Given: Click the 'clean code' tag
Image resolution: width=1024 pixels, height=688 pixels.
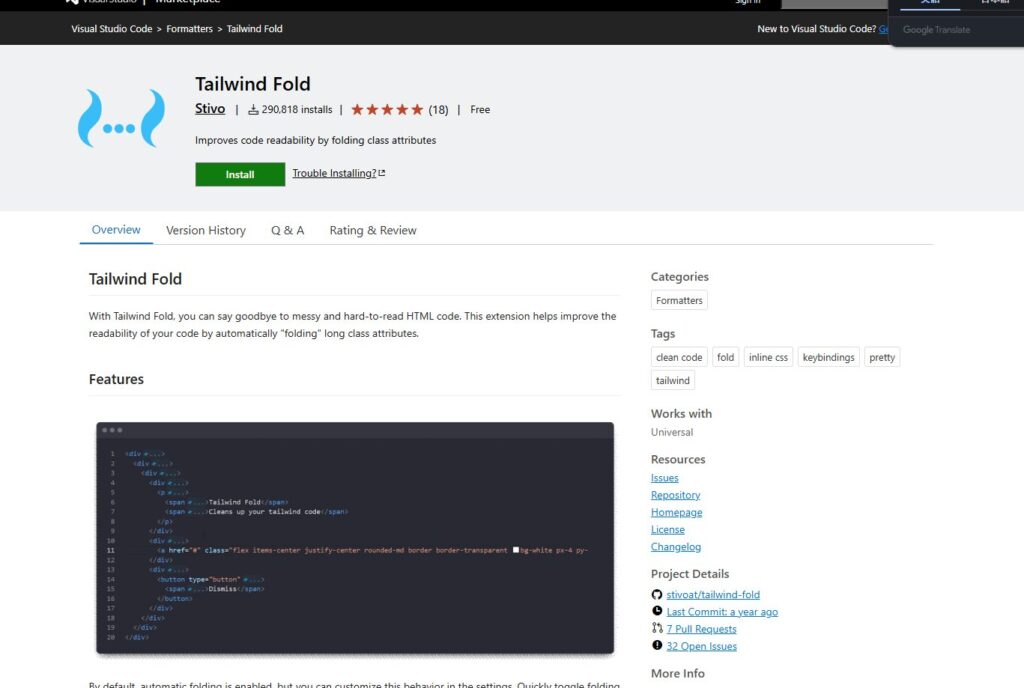Looking at the screenshot, I should click(679, 357).
